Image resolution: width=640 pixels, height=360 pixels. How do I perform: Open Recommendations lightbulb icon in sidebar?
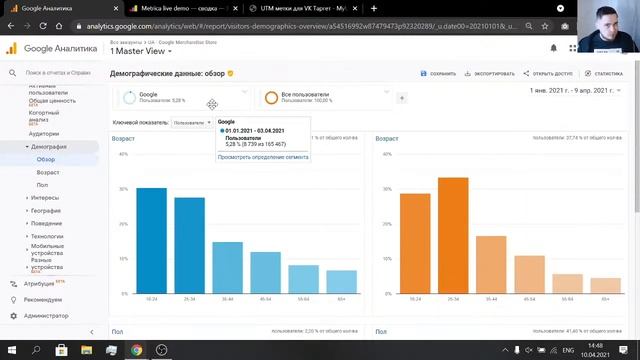pyautogui.click(x=13, y=300)
